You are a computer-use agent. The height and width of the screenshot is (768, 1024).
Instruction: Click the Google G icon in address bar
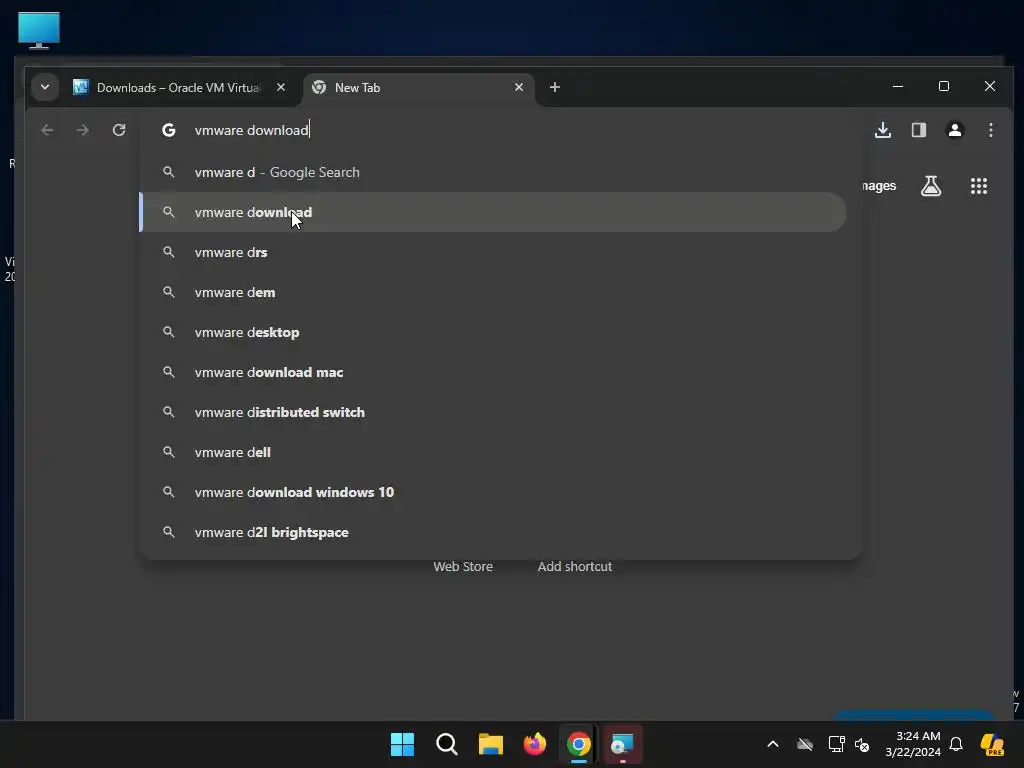click(168, 130)
